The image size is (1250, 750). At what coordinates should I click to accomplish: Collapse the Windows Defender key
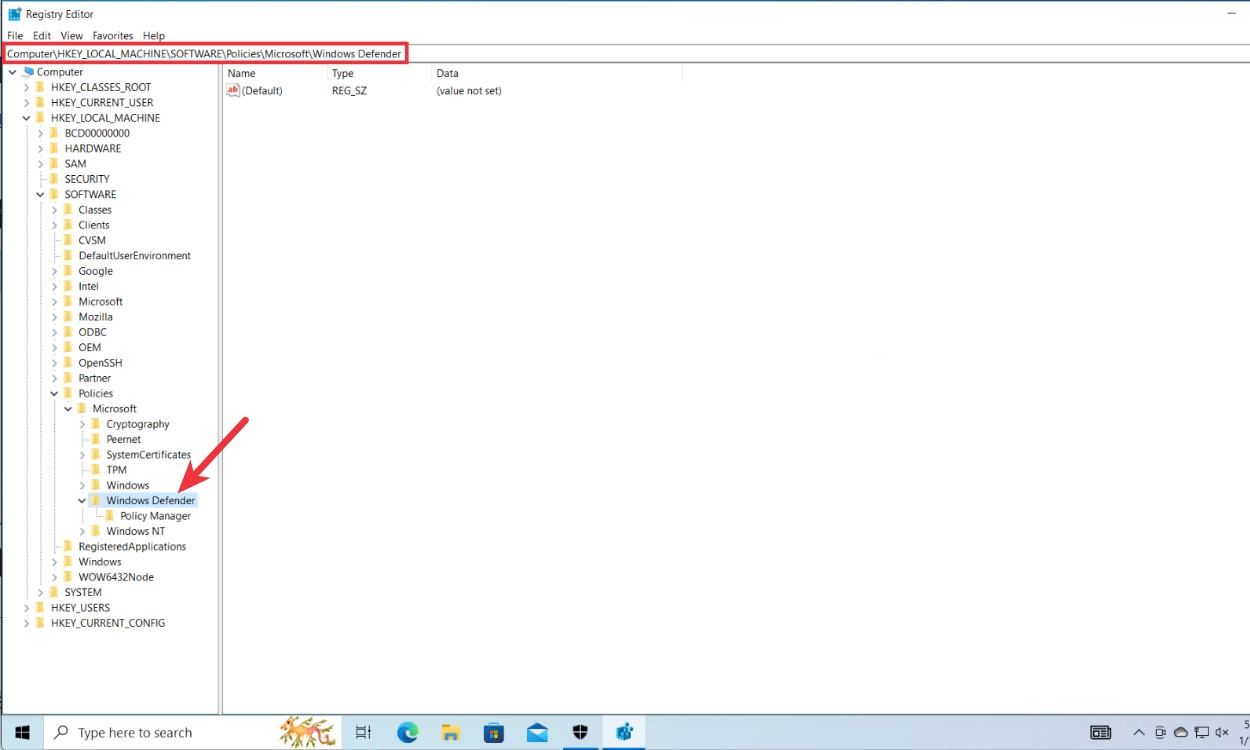[x=82, y=500]
